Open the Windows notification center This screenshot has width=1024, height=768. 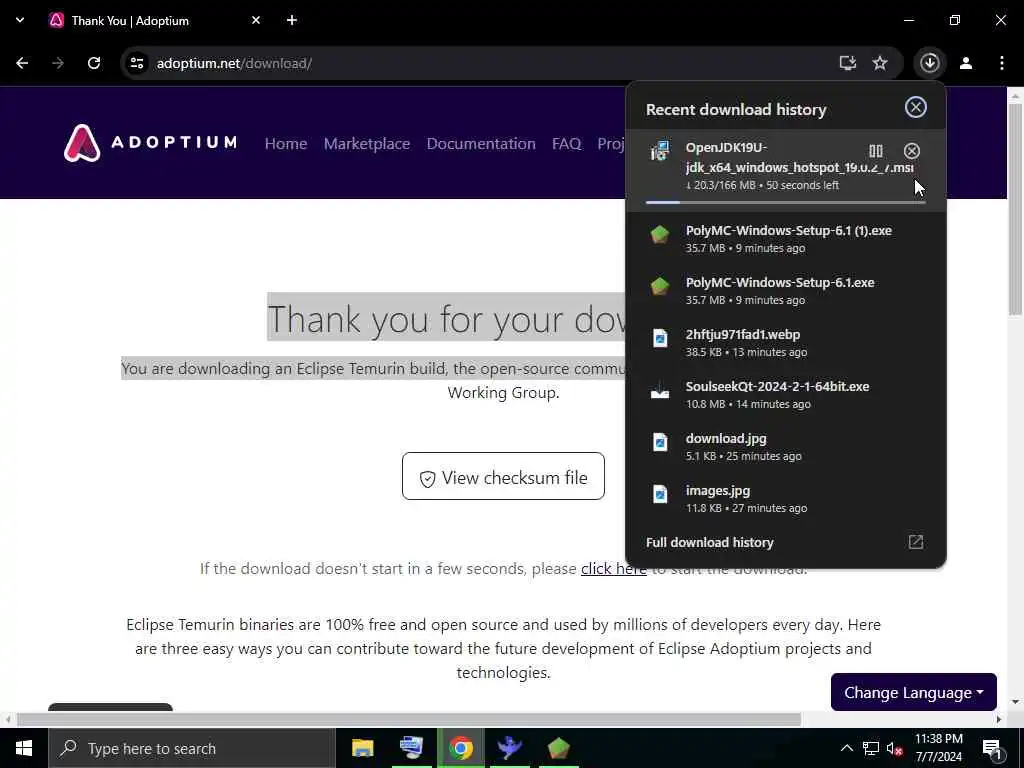[992, 748]
